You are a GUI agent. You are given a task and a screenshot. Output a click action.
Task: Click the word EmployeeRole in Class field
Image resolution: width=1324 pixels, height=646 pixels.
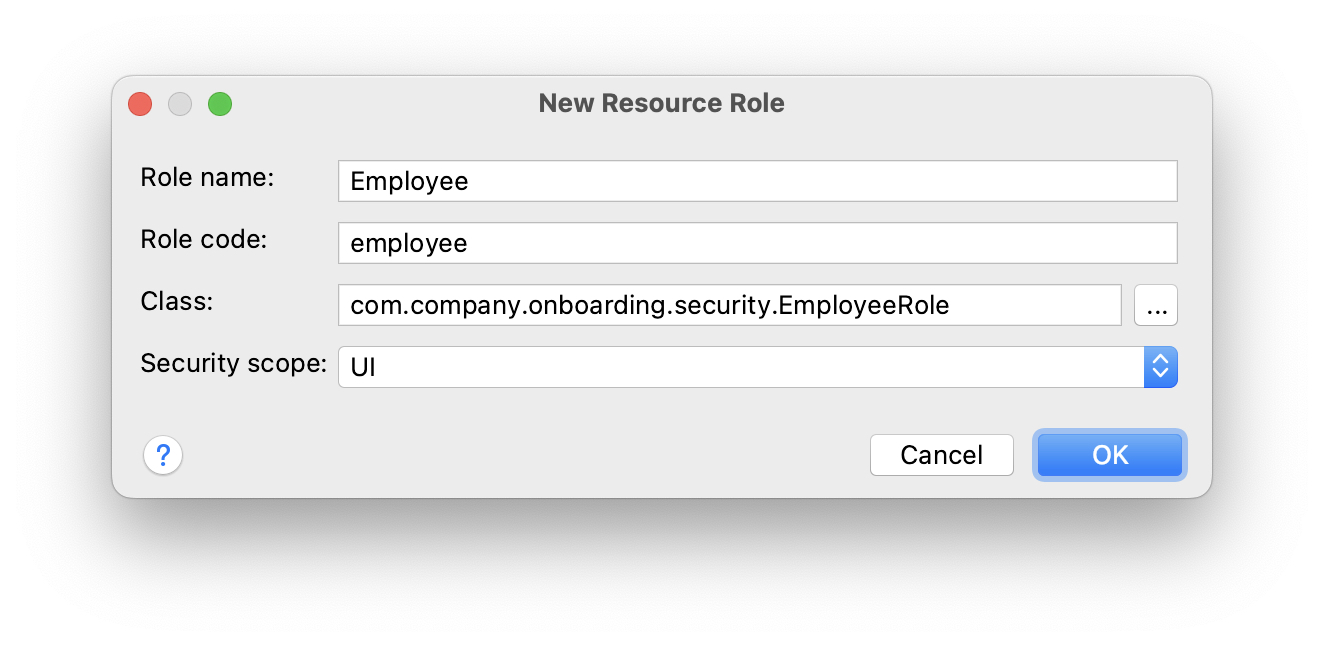pos(863,306)
